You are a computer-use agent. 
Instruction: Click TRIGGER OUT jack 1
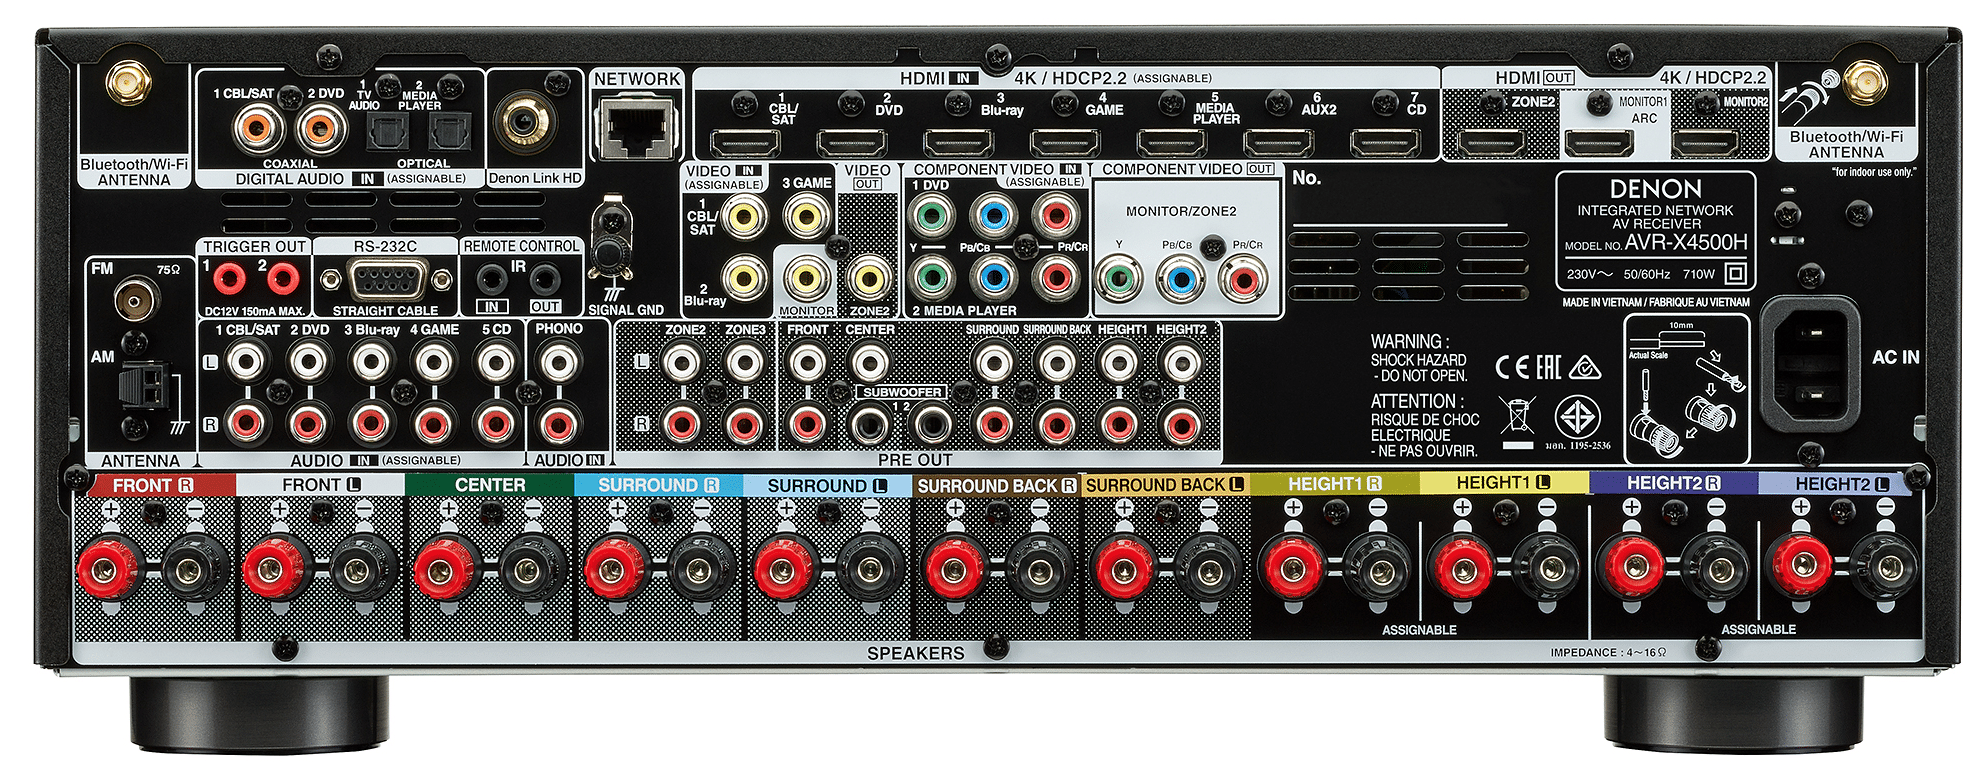tap(230, 278)
